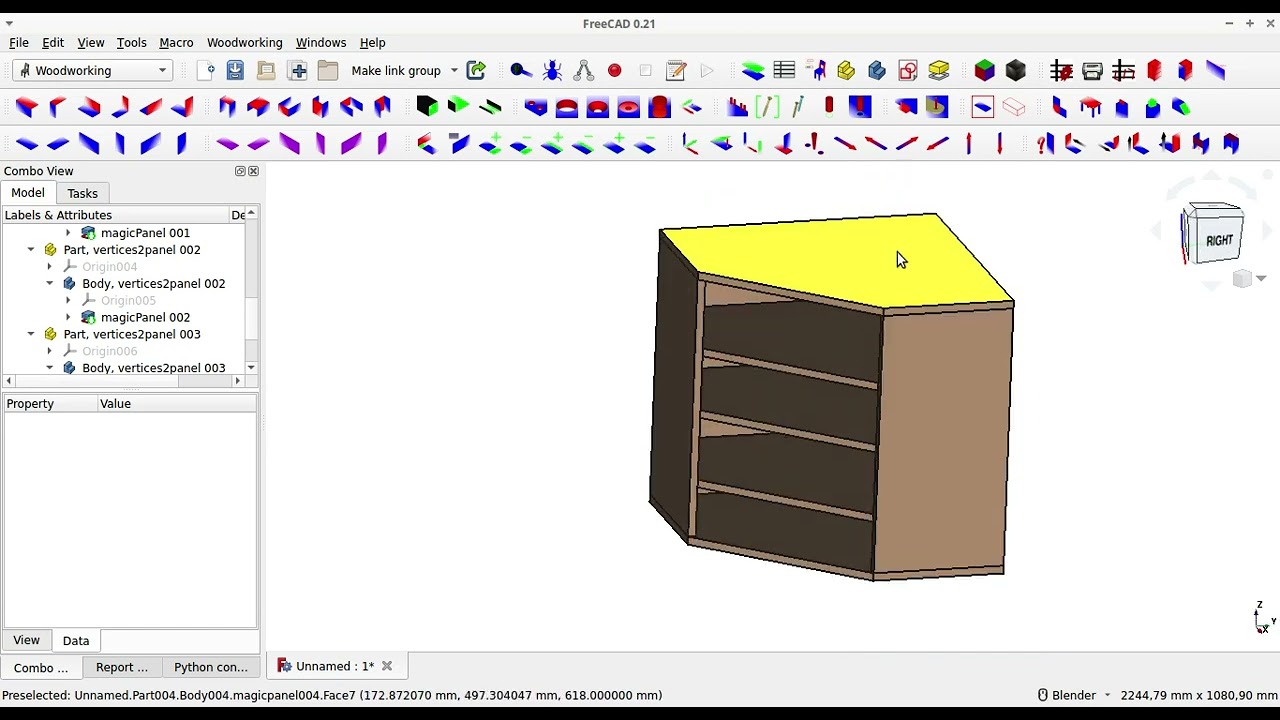
Task: Click the vertical red down-arrow icon
Action: click(x=999, y=144)
